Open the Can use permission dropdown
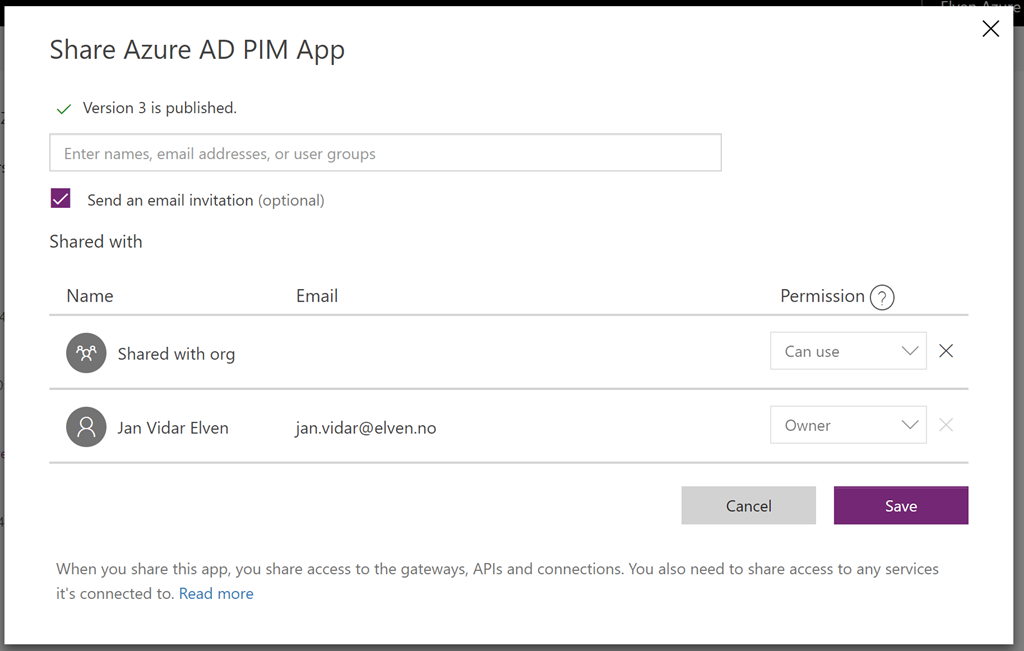Viewport: 1024px width, 651px height. [848, 351]
